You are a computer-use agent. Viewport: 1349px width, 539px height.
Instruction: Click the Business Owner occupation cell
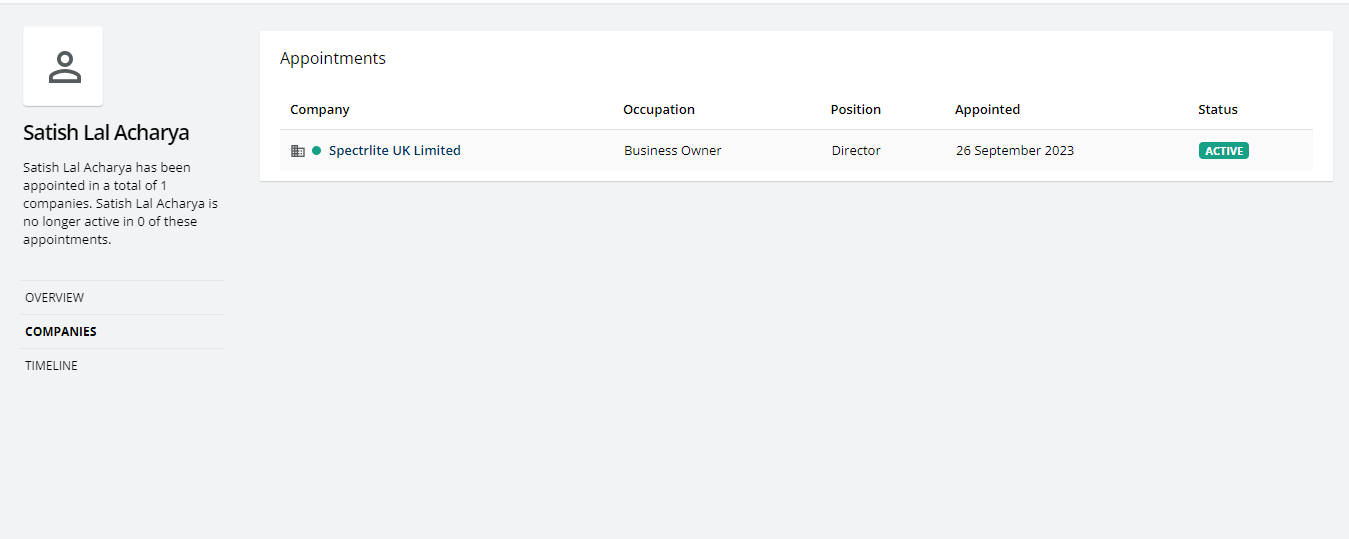[672, 151]
